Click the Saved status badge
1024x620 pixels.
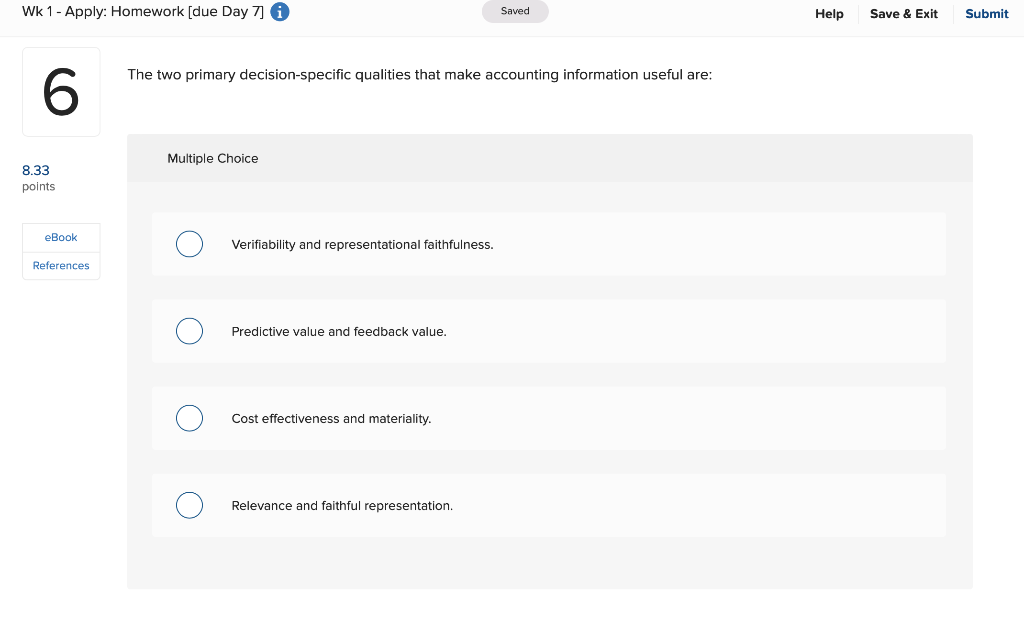point(515,11)
